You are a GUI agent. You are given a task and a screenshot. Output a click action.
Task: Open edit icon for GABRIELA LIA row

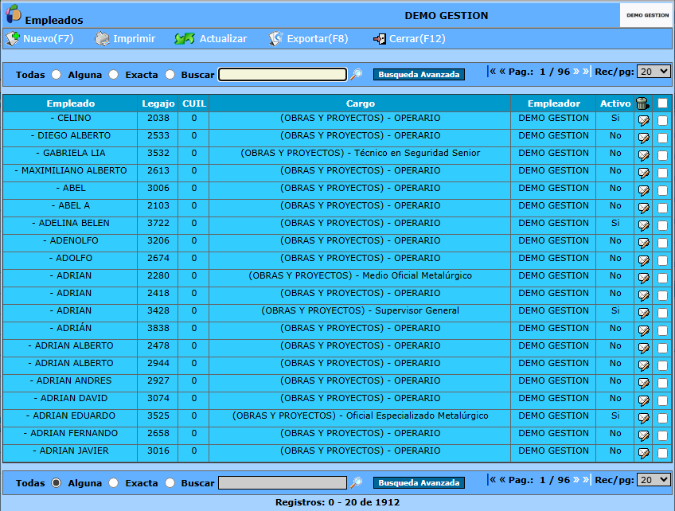coord(643,155)
